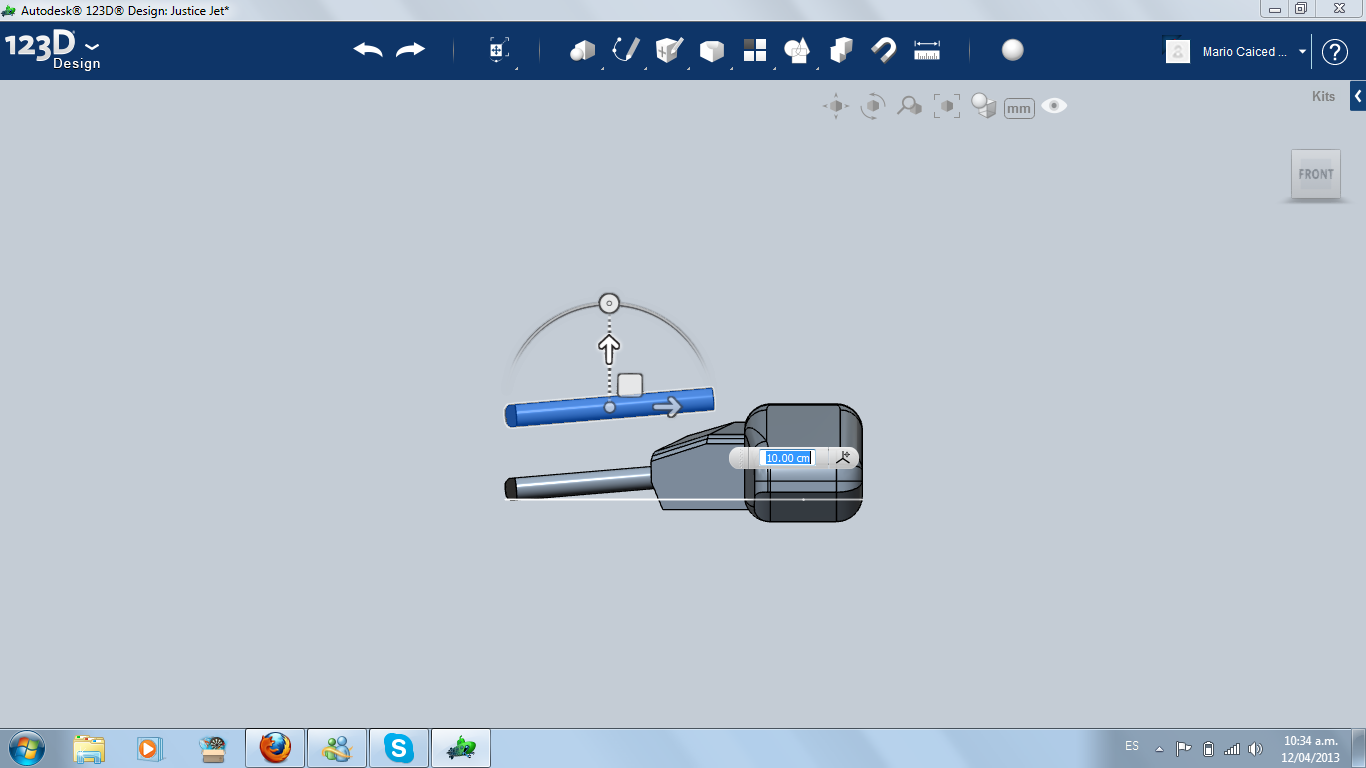Select the Pan navigation tool
1366x768 pixels.
pos(836,106)
